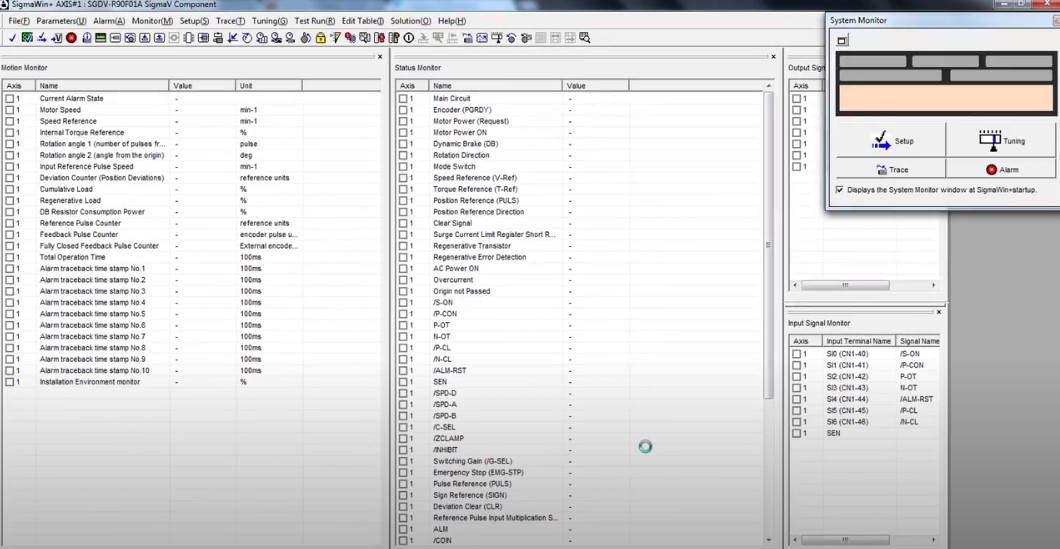Click the blue checkmark toolbar icon
This screenshot has height=549, width=1060.
[12, 38]
